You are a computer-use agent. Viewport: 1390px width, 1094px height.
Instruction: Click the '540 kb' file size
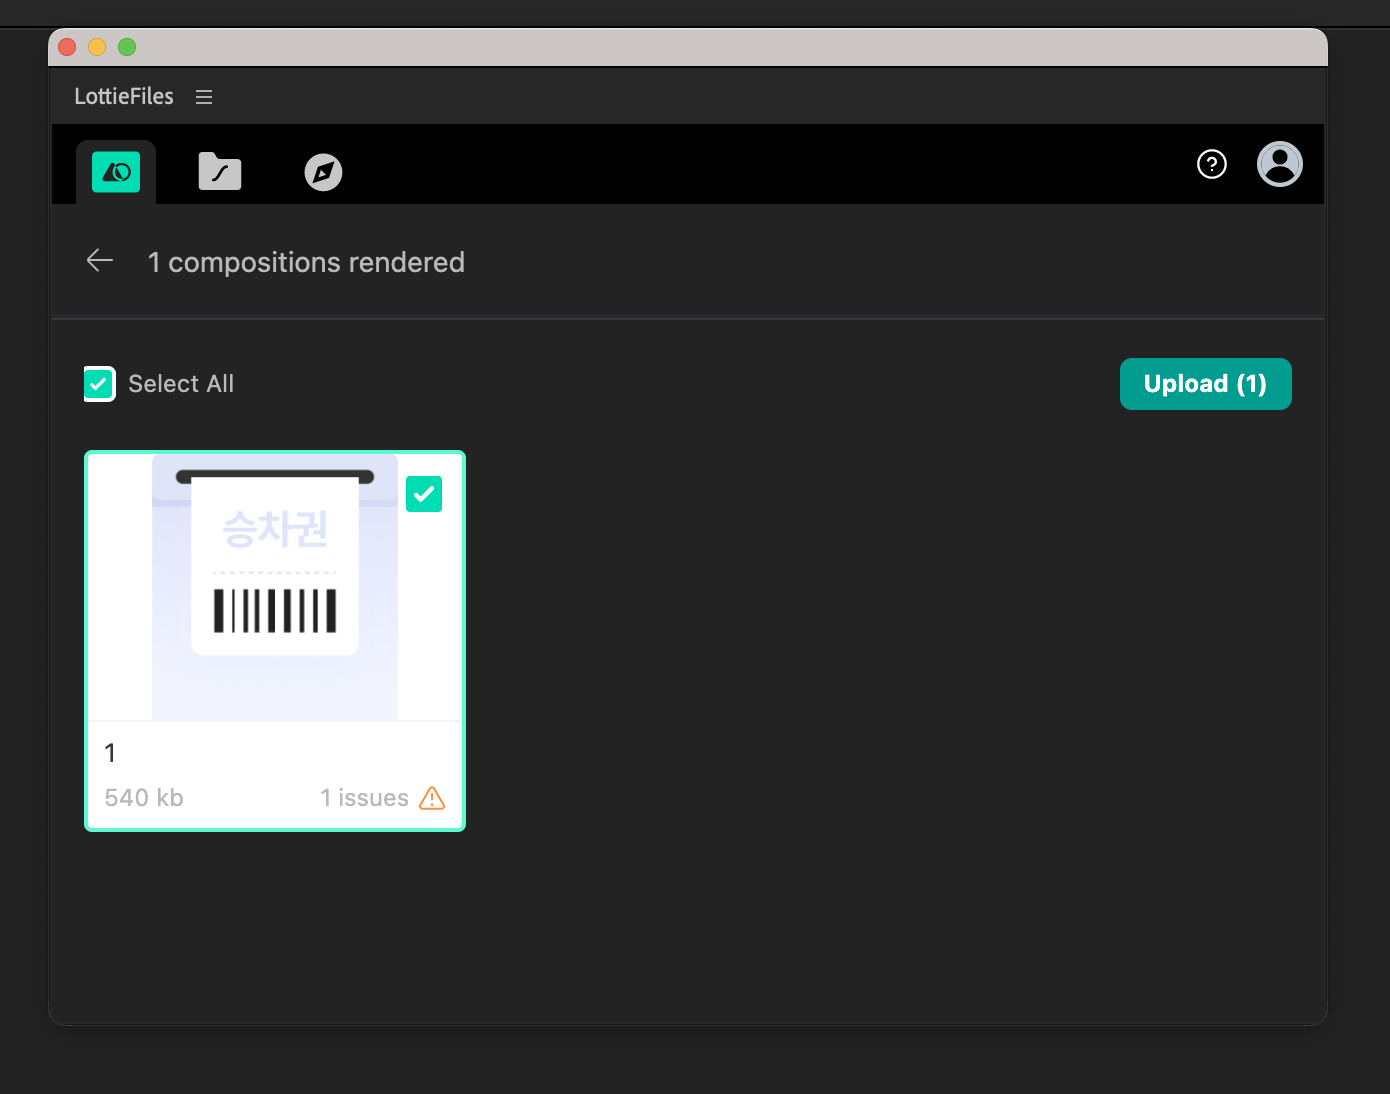tap(144, 798)
